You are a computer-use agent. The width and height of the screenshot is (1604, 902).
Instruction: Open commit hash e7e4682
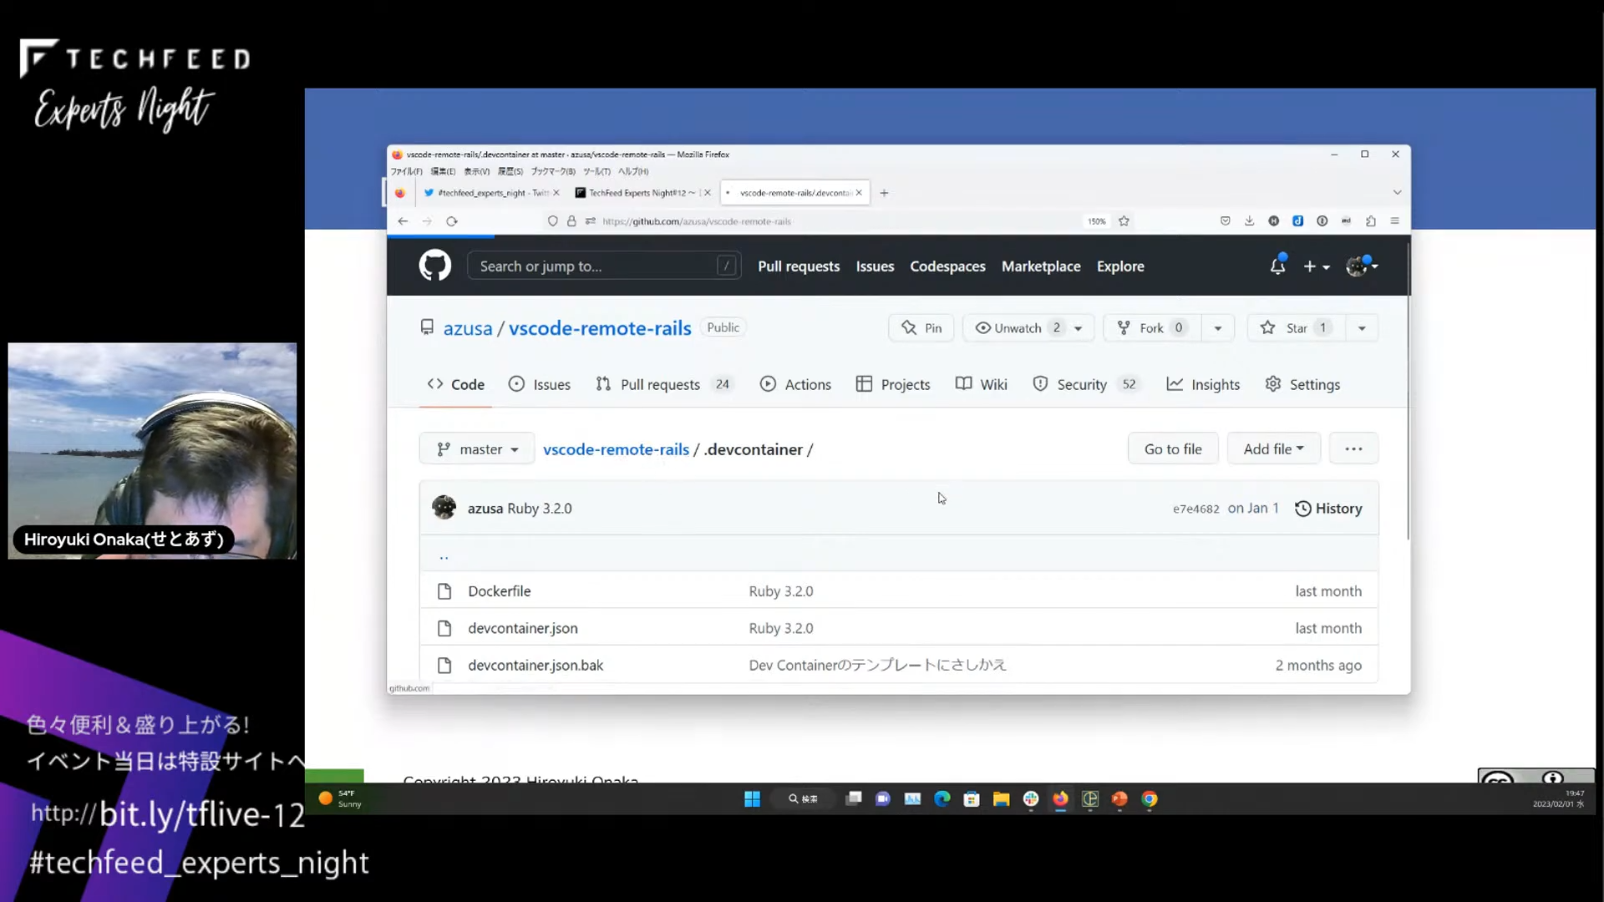[x=1196, y=509]
